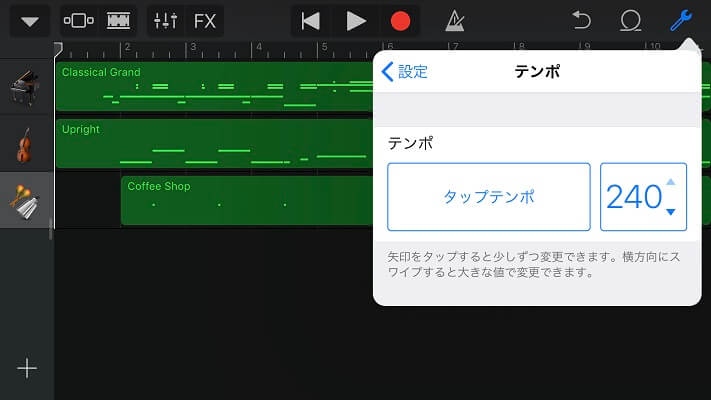Go back to 設定 menu
Image resolution: width=711 pixels, height=400 pixels.
[405, 72]
